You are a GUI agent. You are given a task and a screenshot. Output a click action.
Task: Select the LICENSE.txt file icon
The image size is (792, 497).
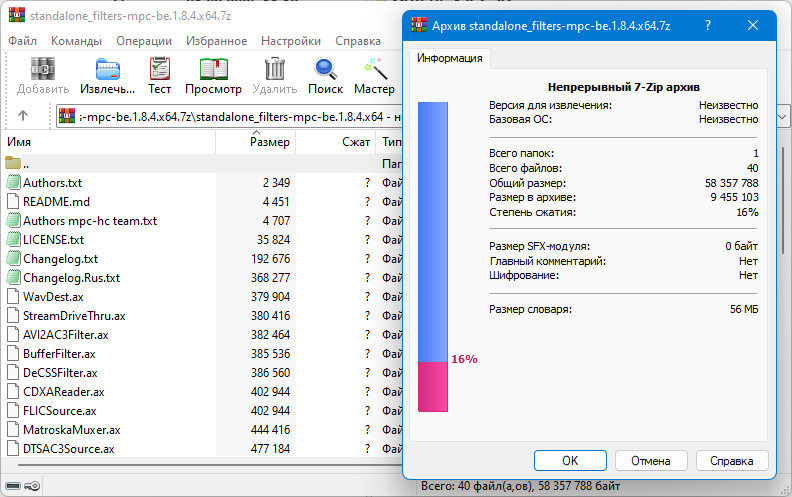click(x=14, y=239)
